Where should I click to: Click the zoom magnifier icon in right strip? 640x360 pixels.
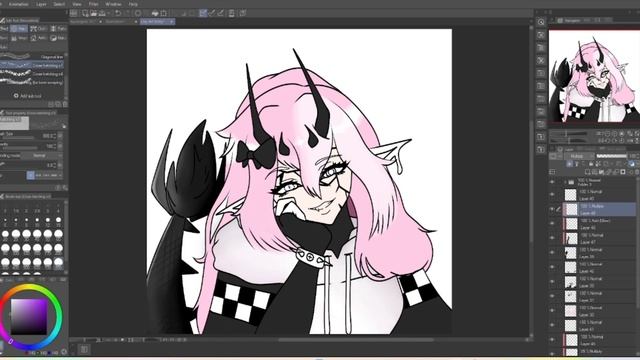point(541,22)
